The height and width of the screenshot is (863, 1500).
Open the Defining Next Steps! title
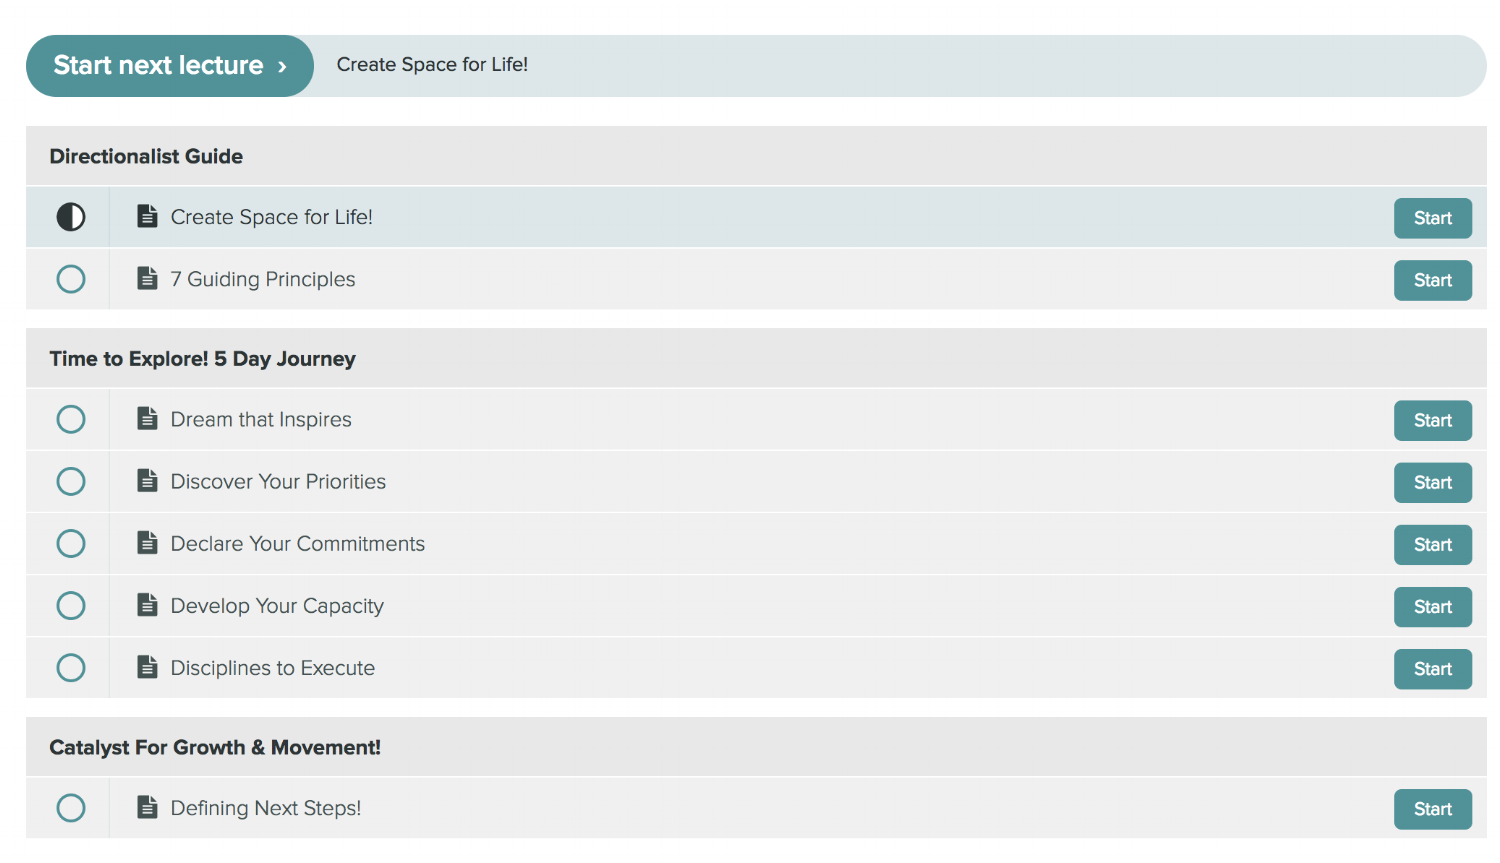(266, 808)
